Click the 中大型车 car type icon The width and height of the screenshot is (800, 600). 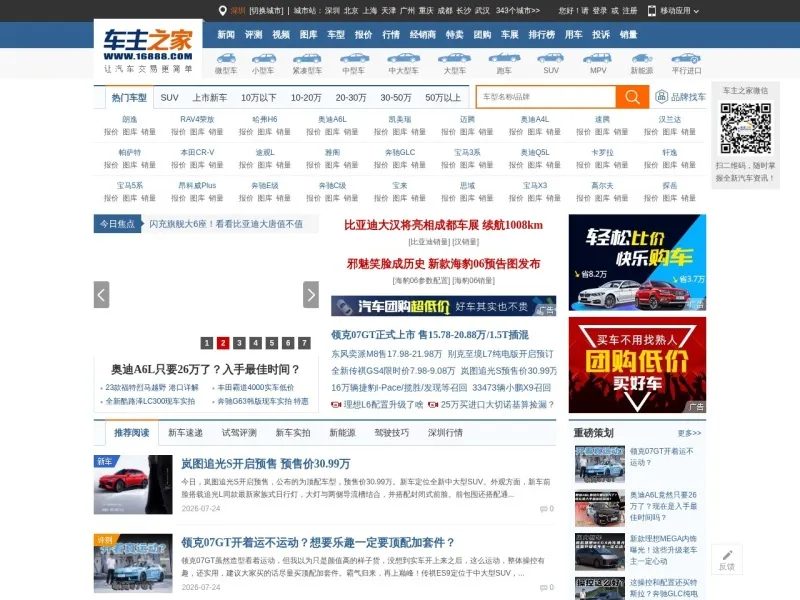[x=403, y=58]
